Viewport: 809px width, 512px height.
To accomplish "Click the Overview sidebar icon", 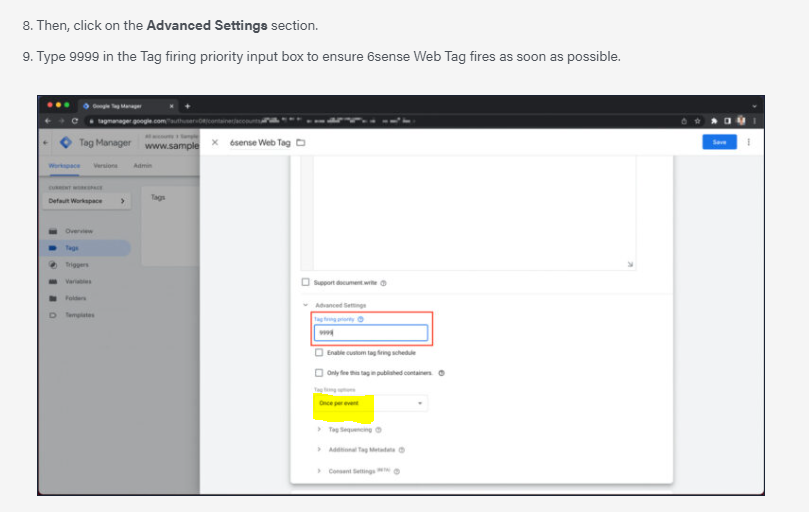I will coord(53,231).
